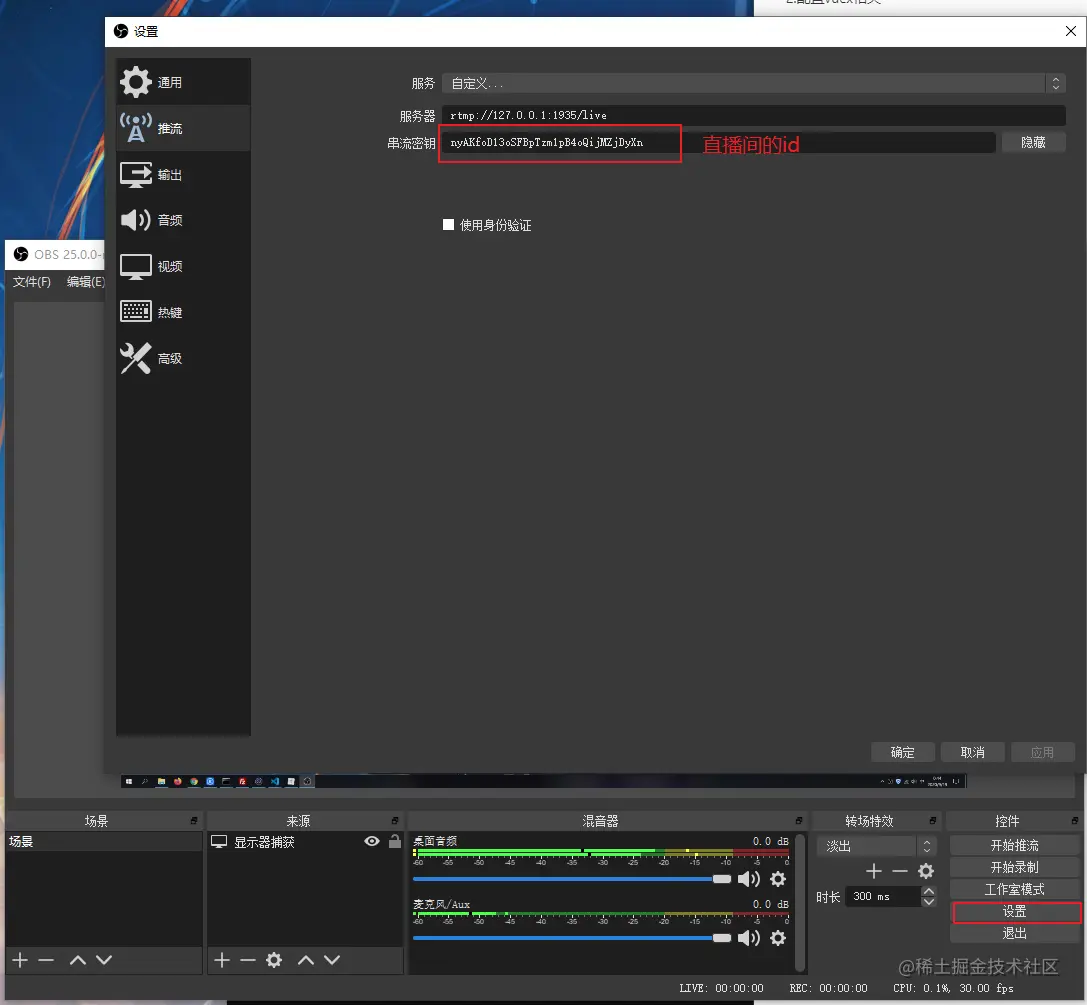Image resolution: width=1087 pixels, height=1005 pixels.
Task: Open the Output (输出) settings section
Action: pyautogui.click(x=183, y=175)
